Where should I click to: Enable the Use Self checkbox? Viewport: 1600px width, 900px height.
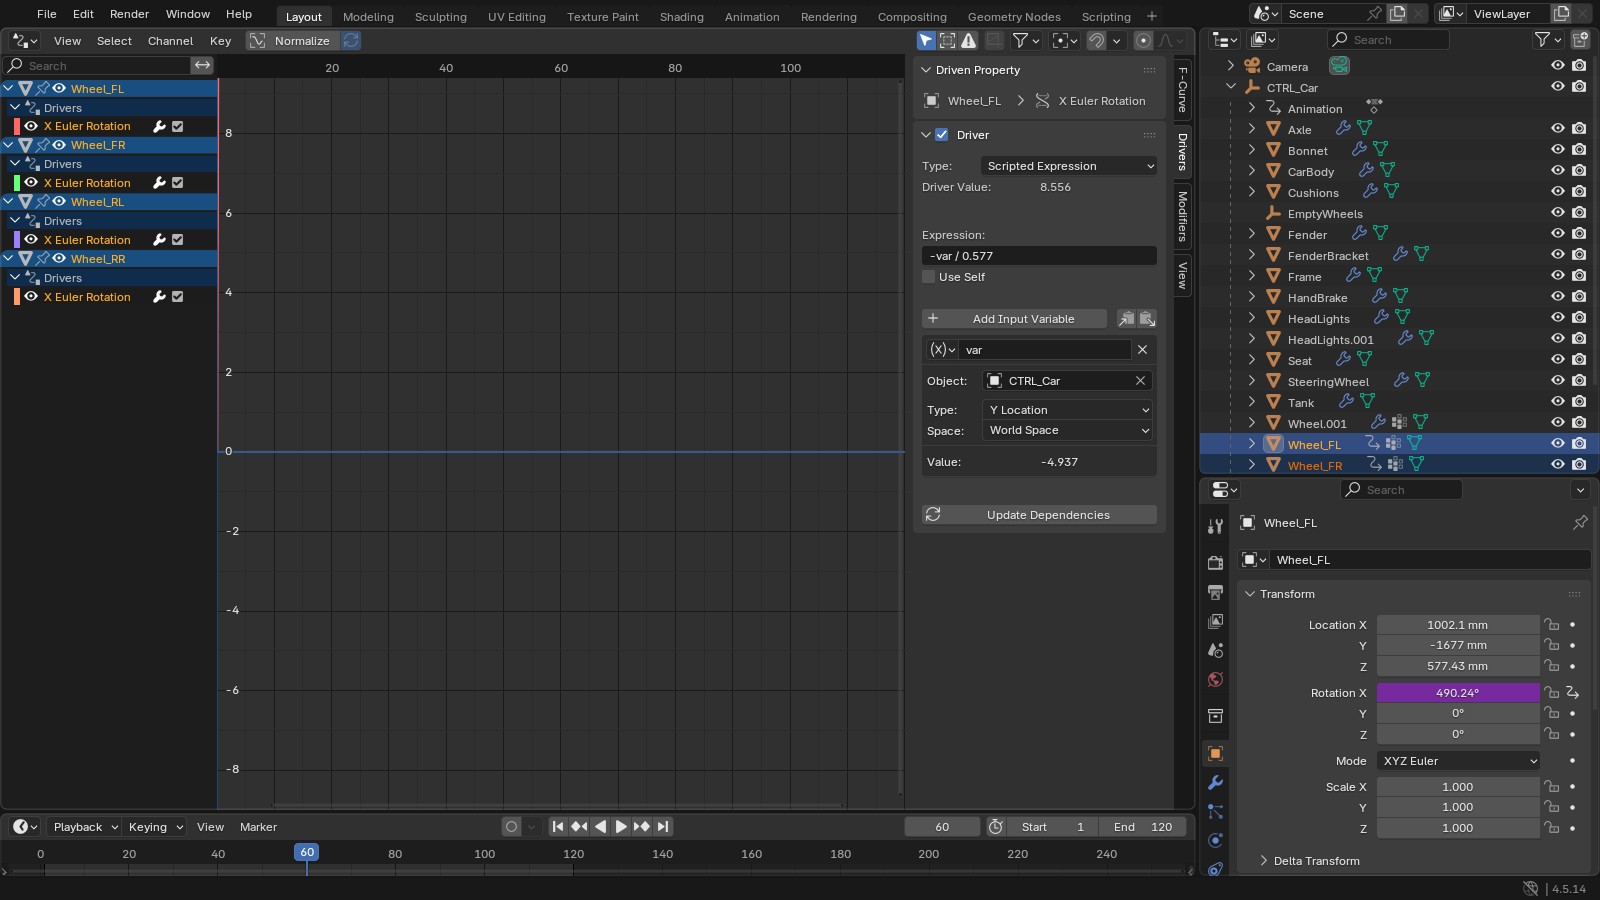pos(928,277)
